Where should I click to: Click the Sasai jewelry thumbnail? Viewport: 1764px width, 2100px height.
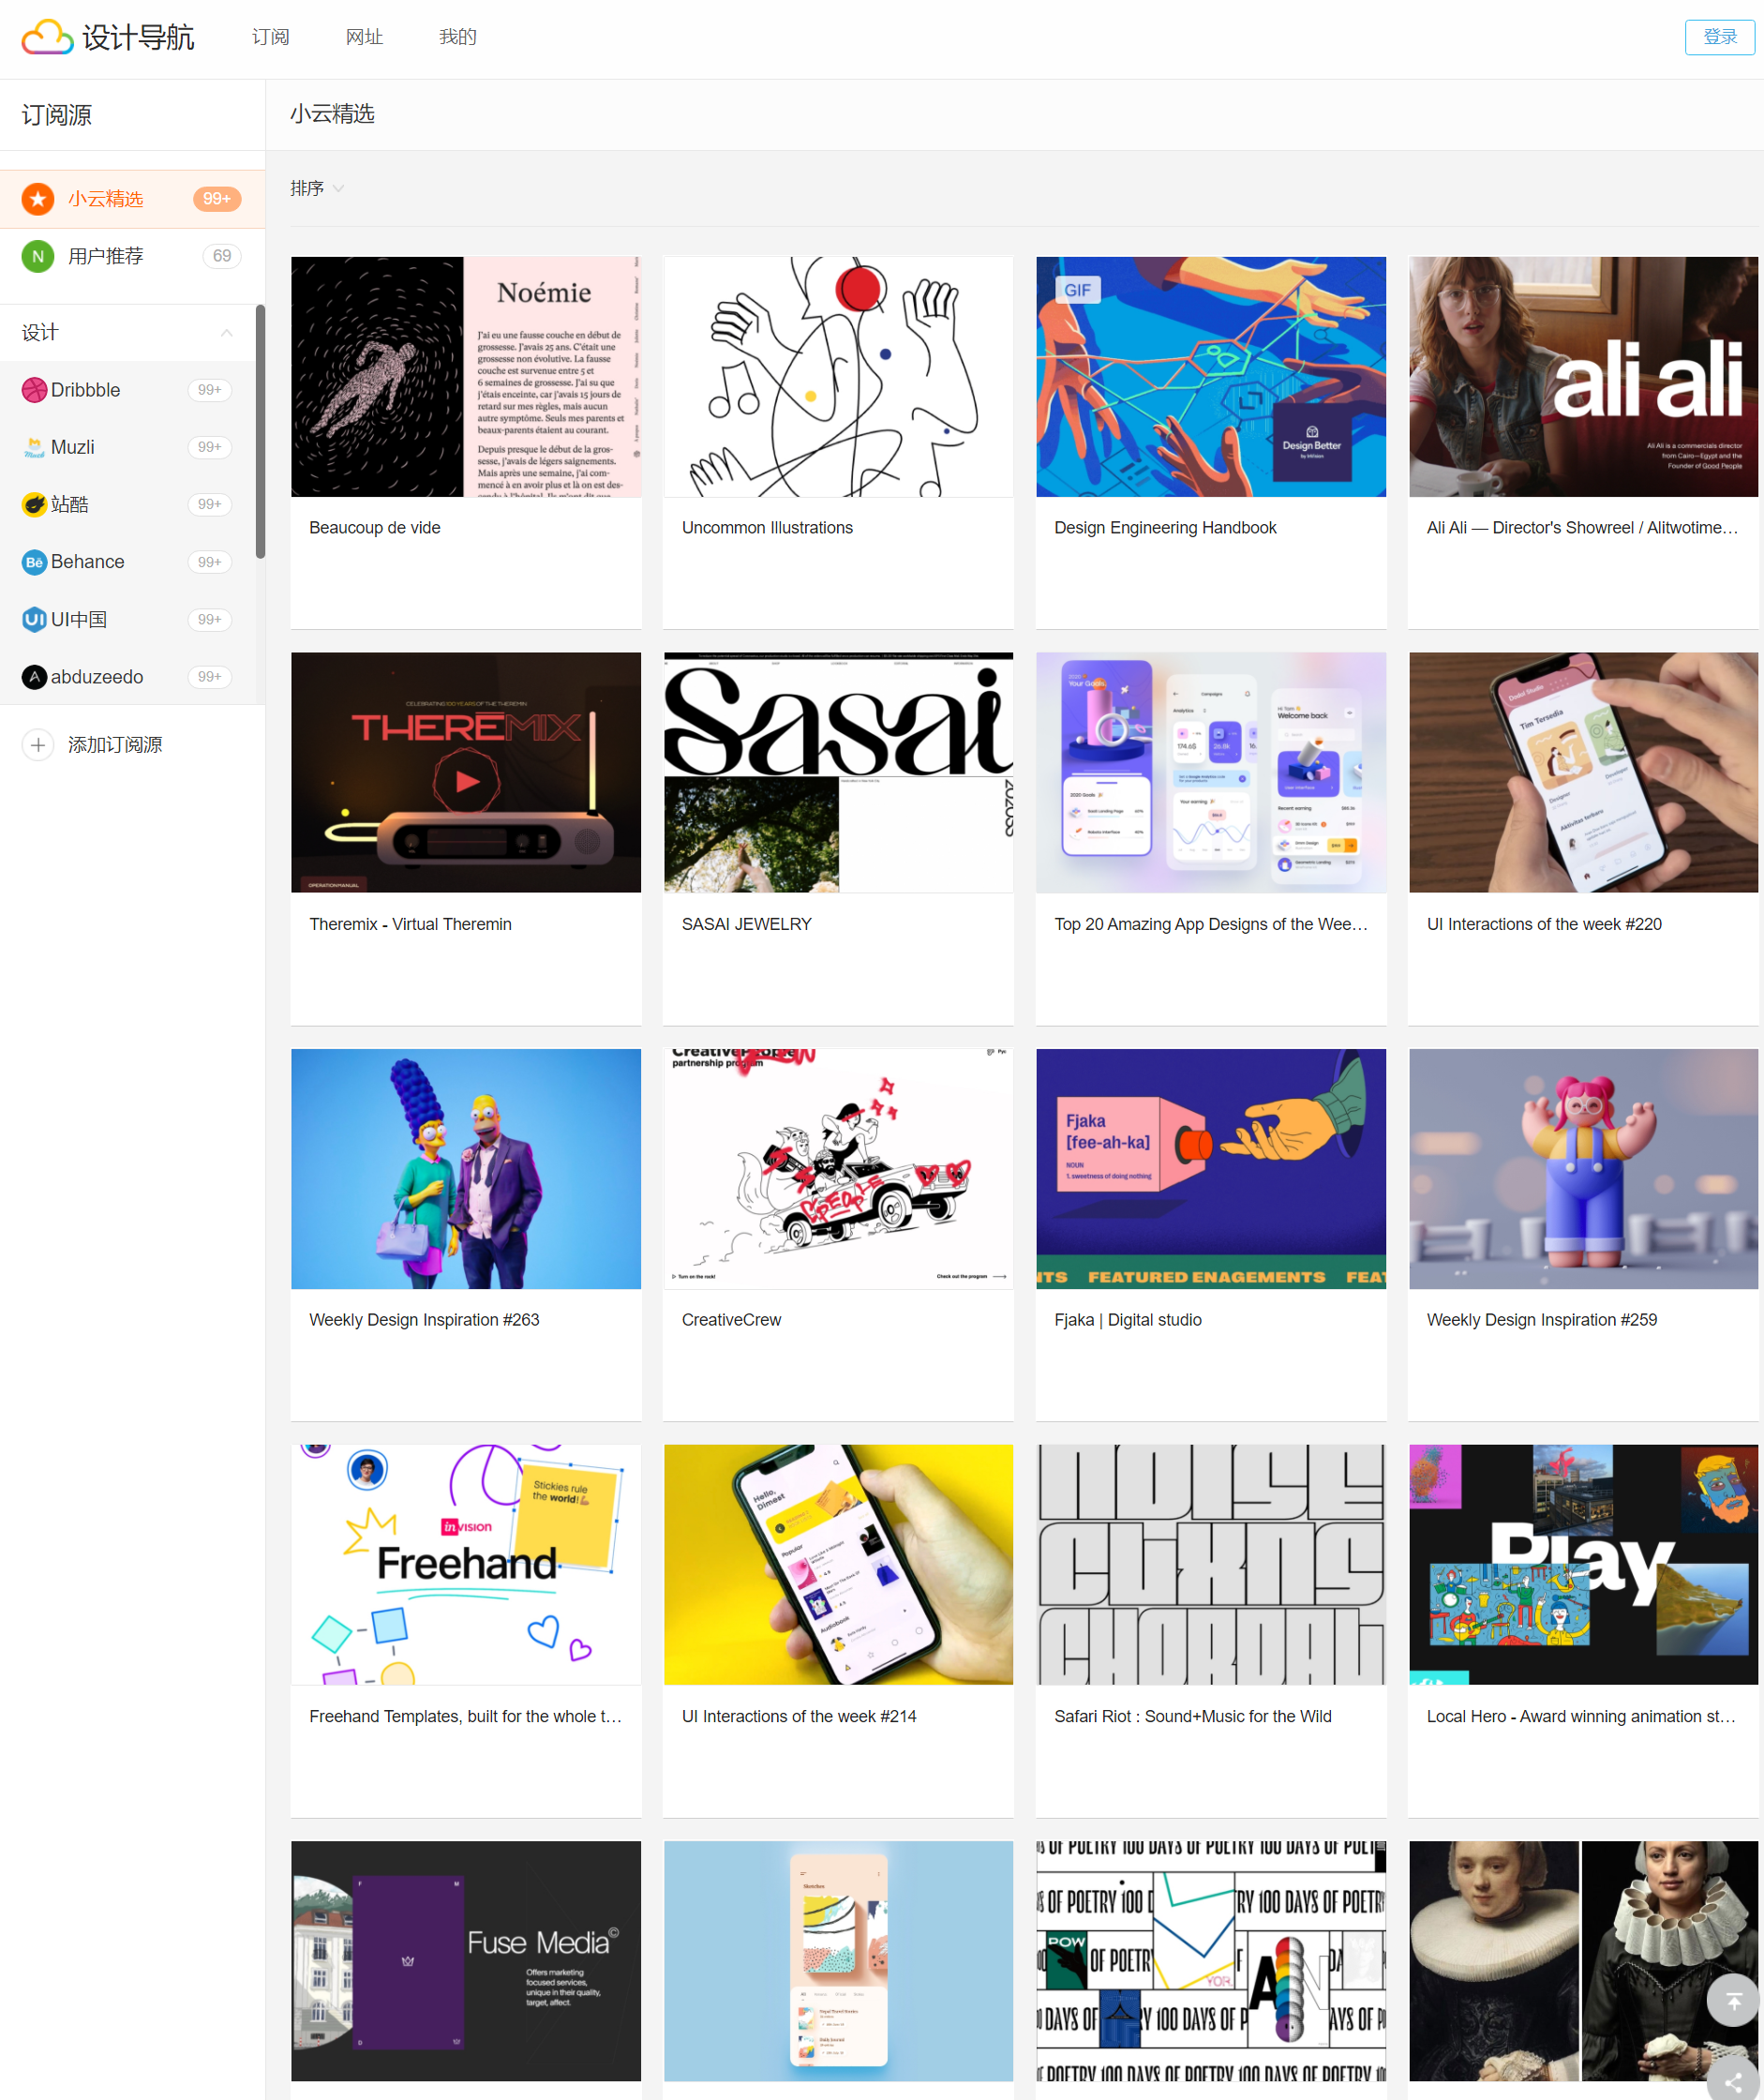pos(838,772)
